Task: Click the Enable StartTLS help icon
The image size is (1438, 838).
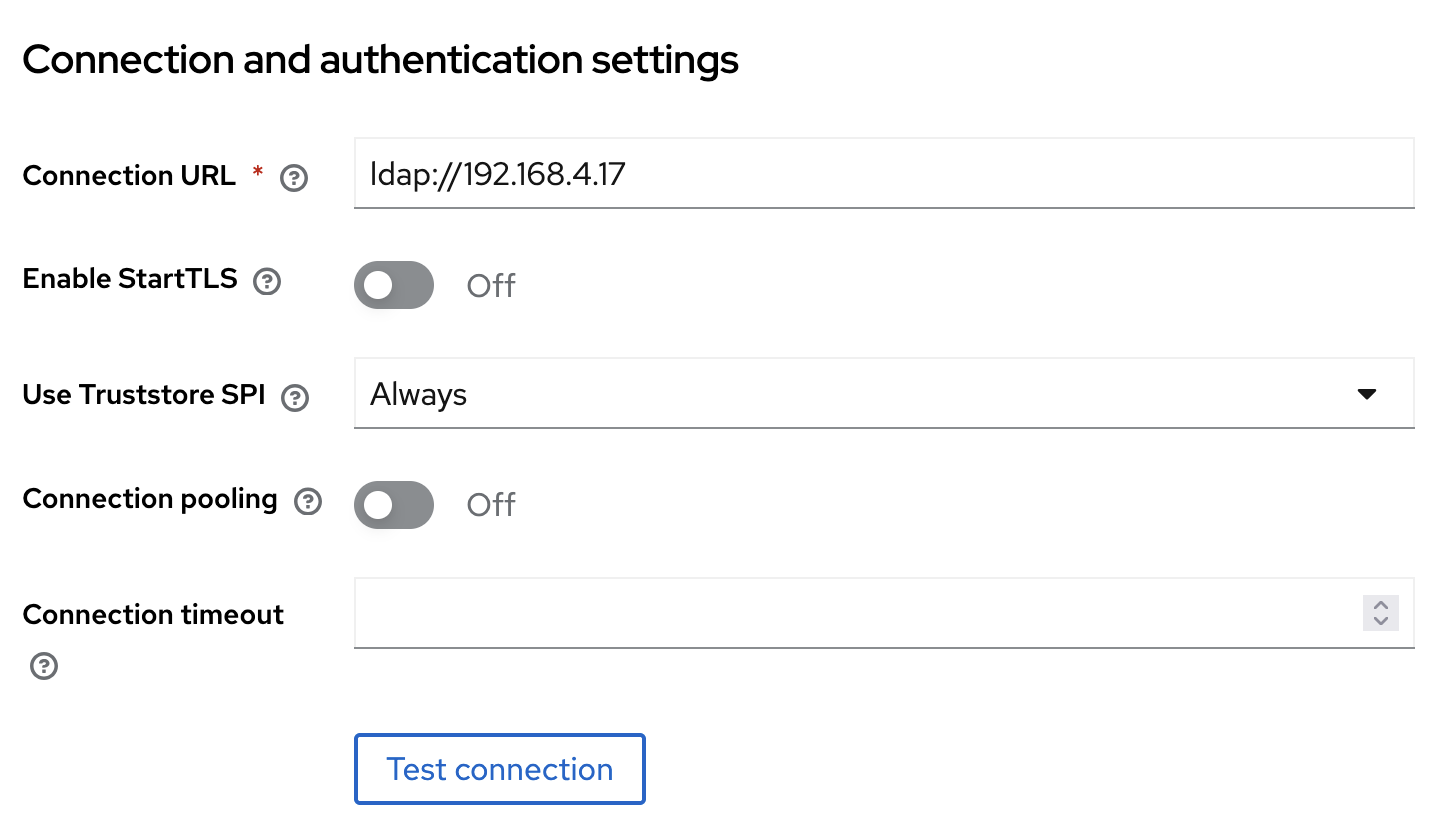Action: [x=266, y=282]
